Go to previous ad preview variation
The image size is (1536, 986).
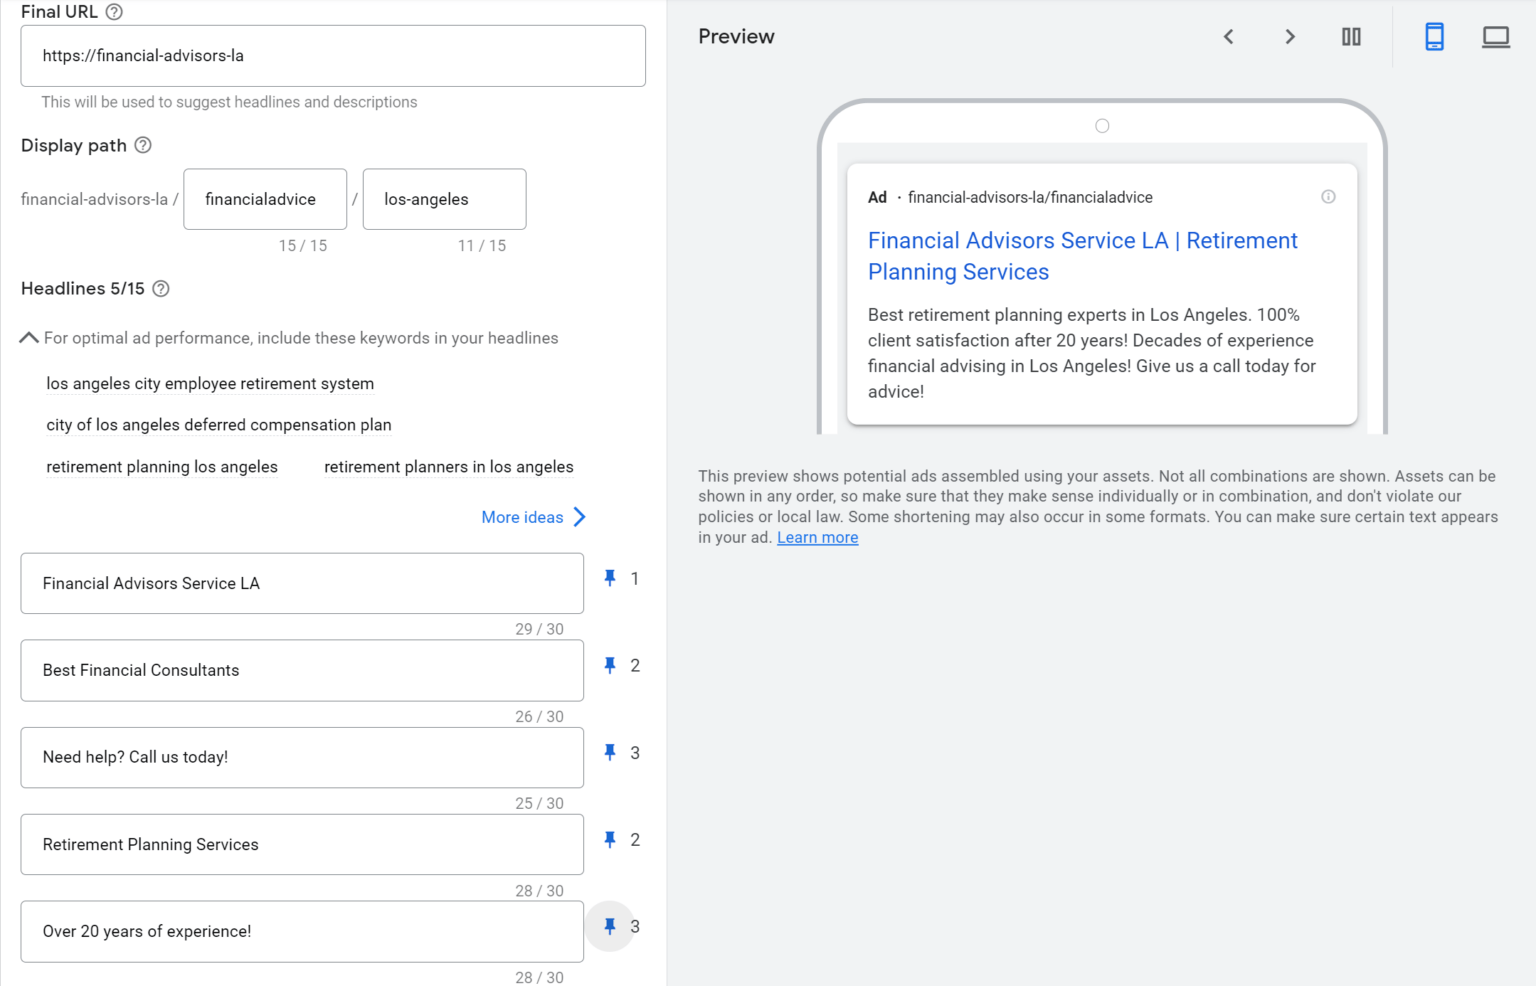point(1228,36)
